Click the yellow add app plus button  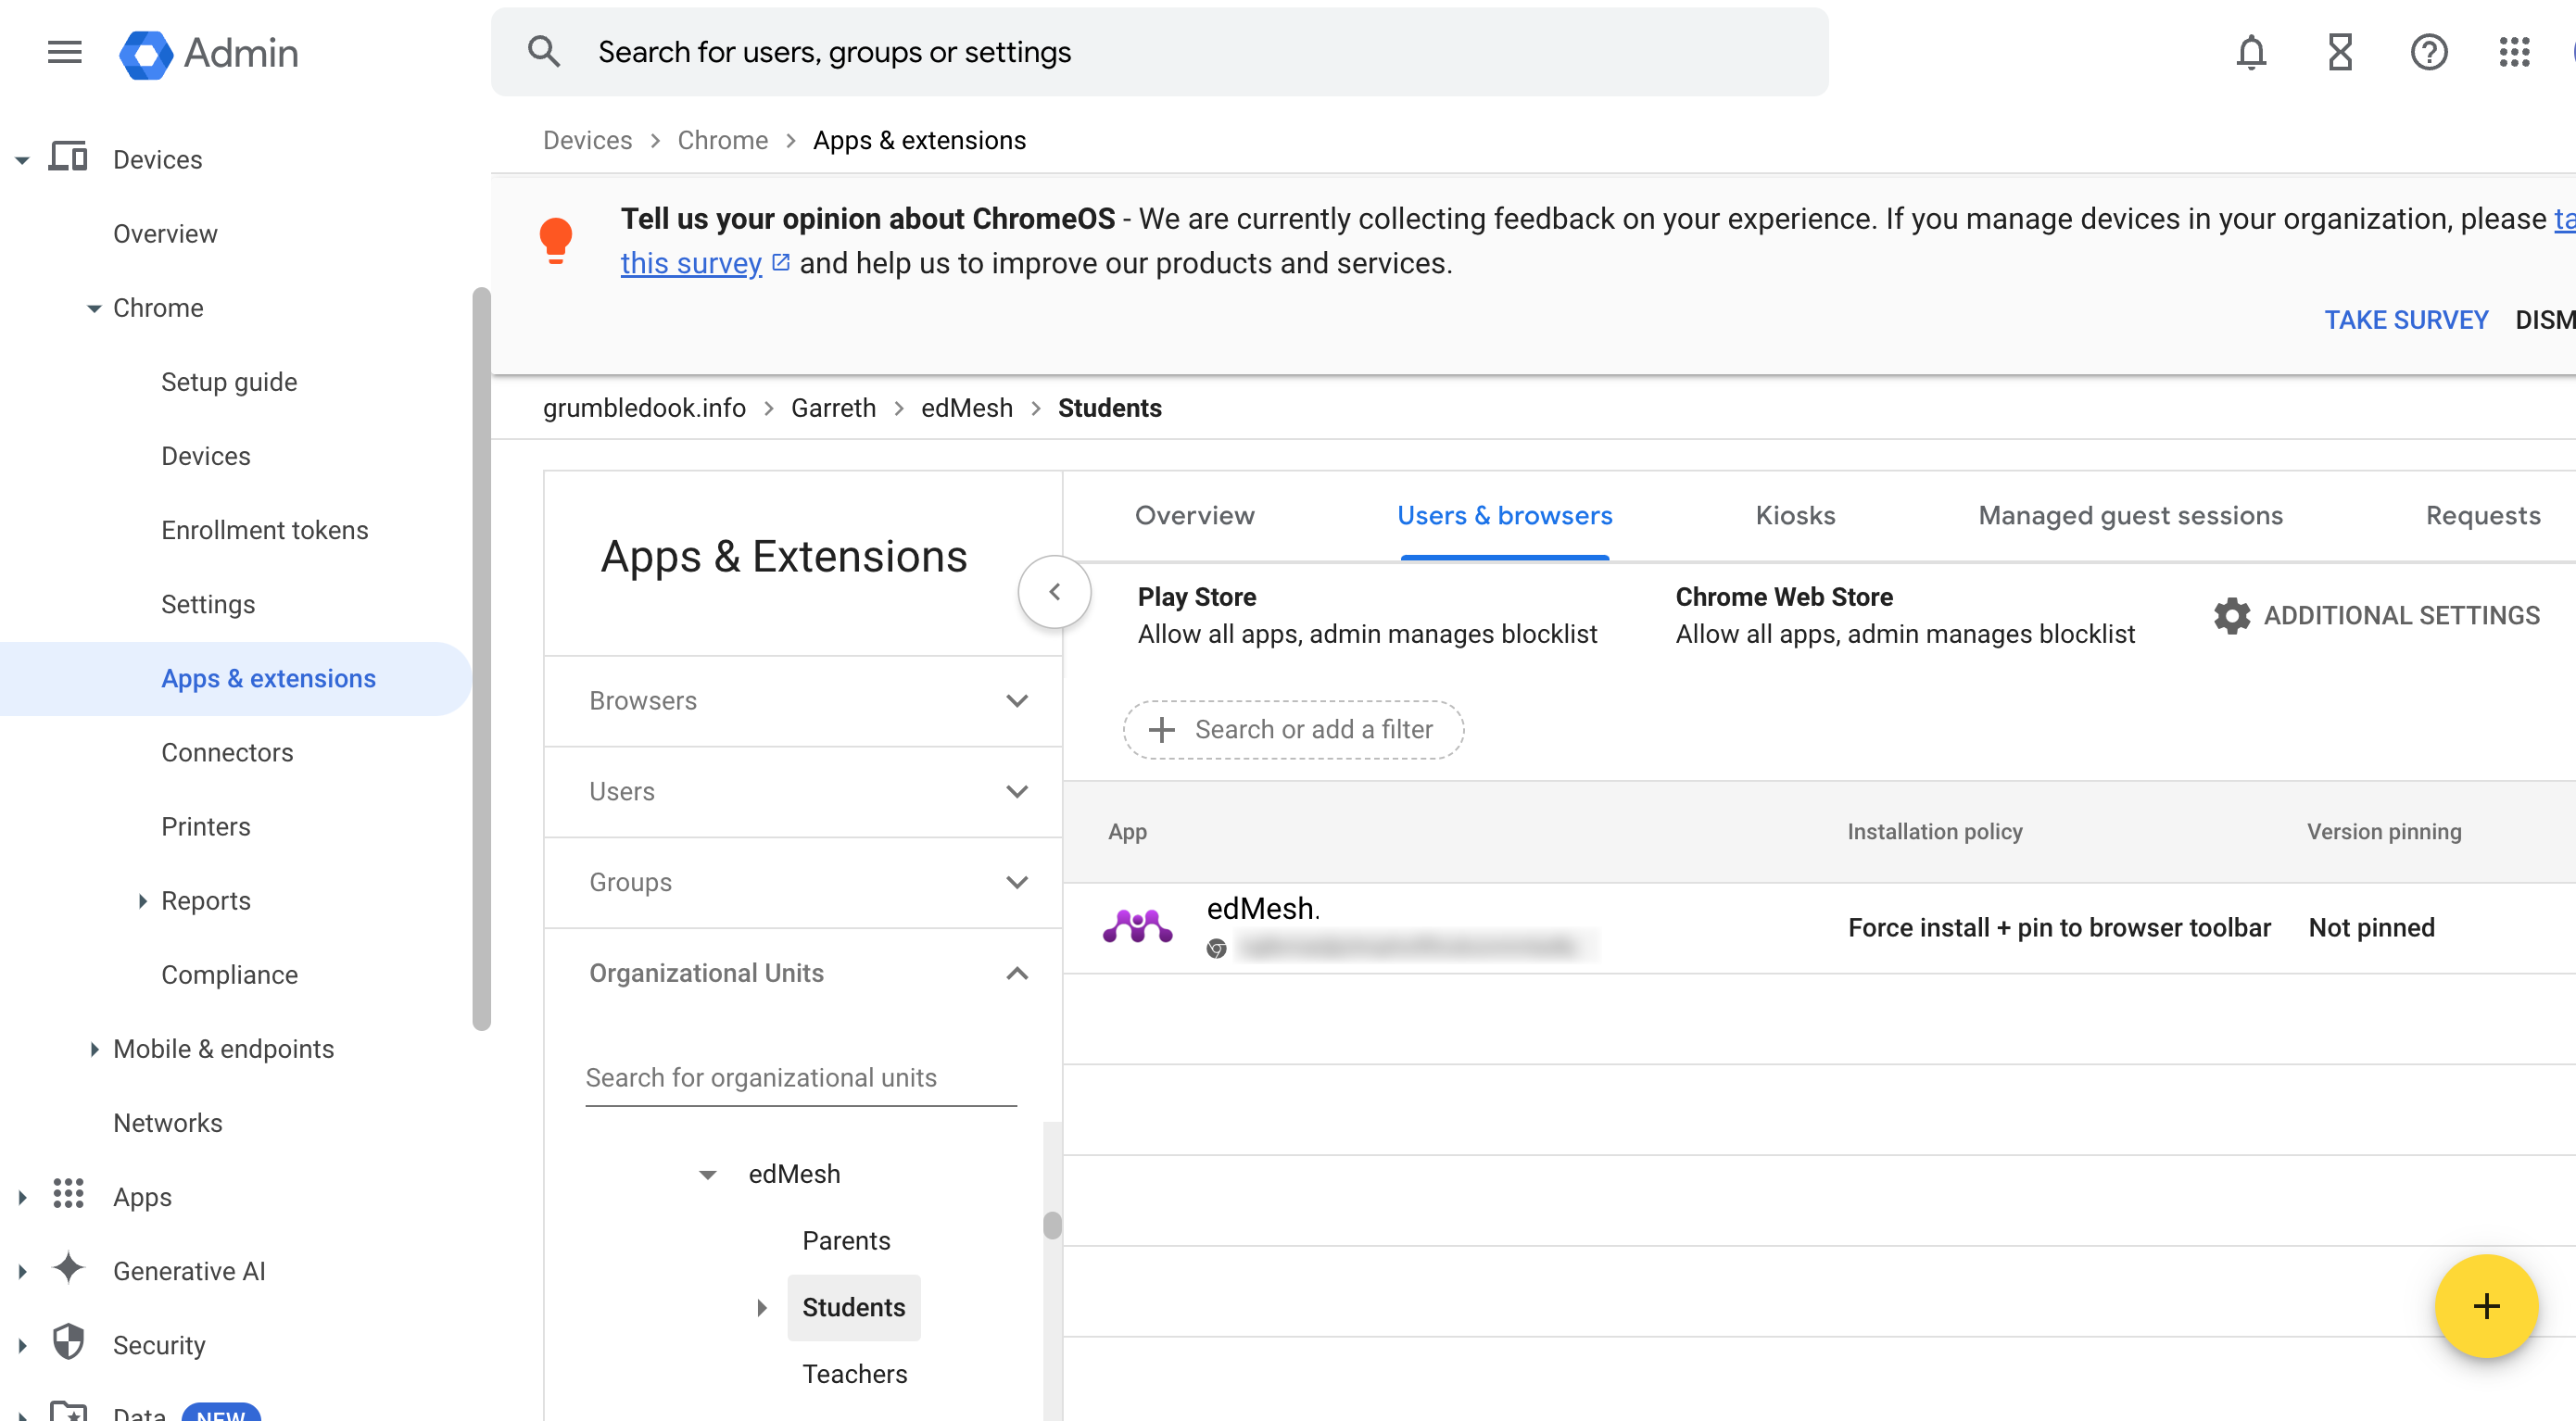(2486, 1306)
